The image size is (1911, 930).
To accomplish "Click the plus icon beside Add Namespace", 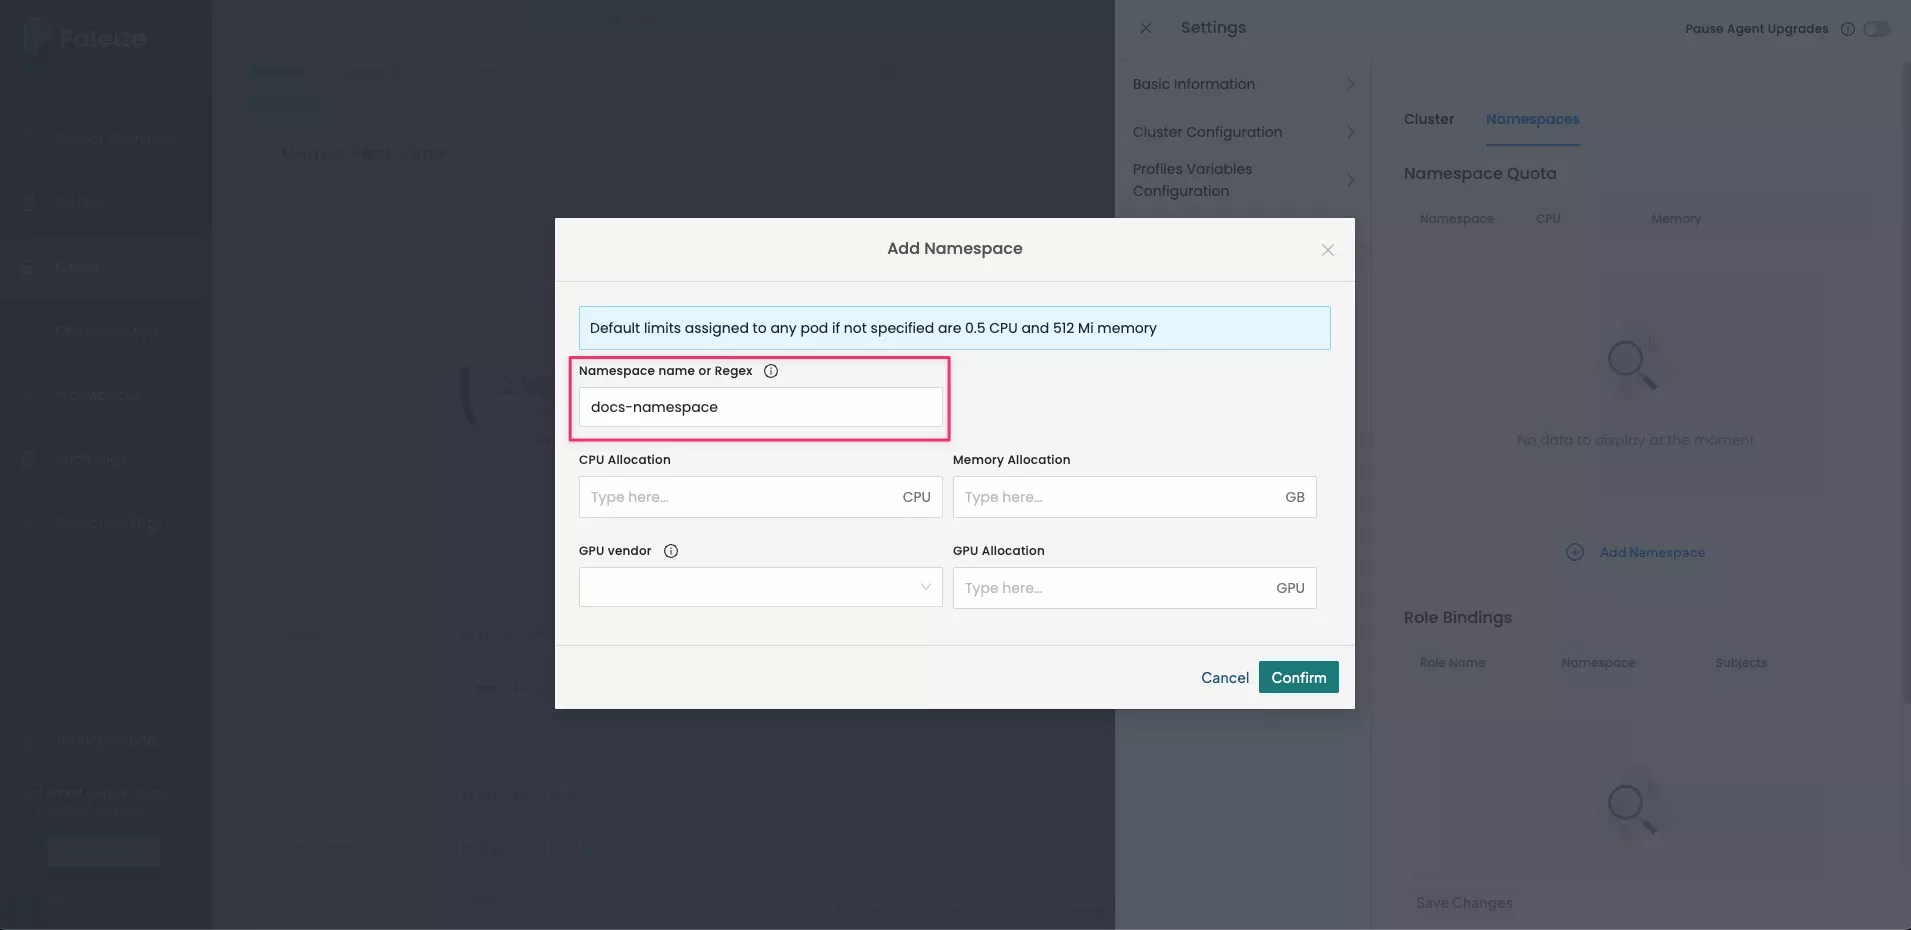I will (x=1574, y=552).
